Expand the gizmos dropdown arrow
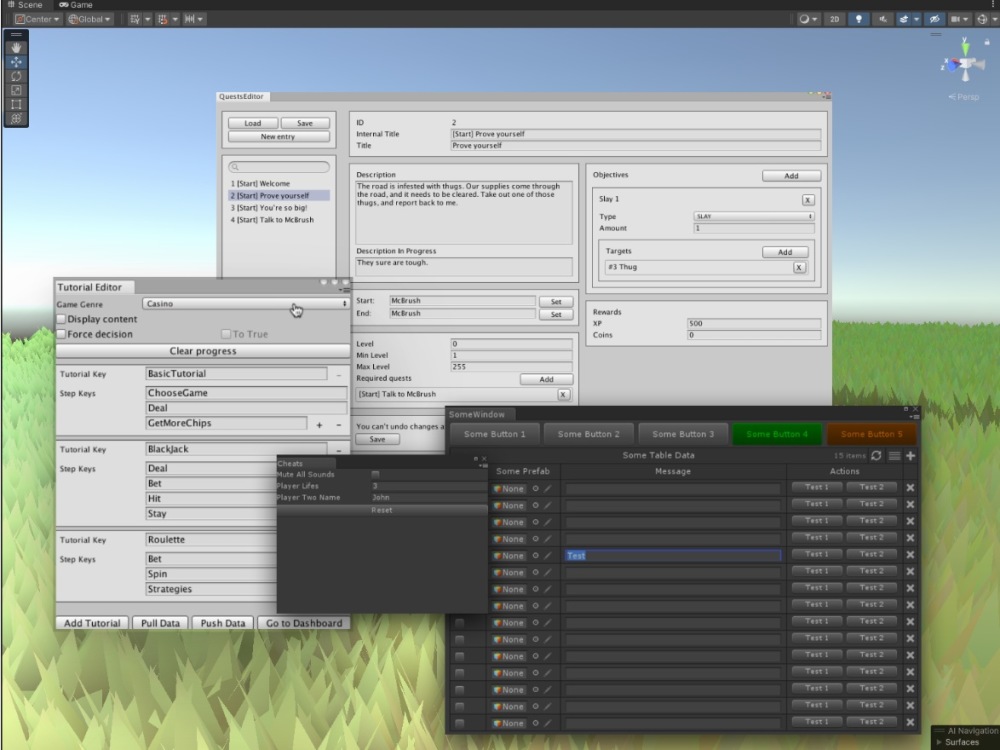Viewport: 1000px width, 750px height. pos(994,19)
